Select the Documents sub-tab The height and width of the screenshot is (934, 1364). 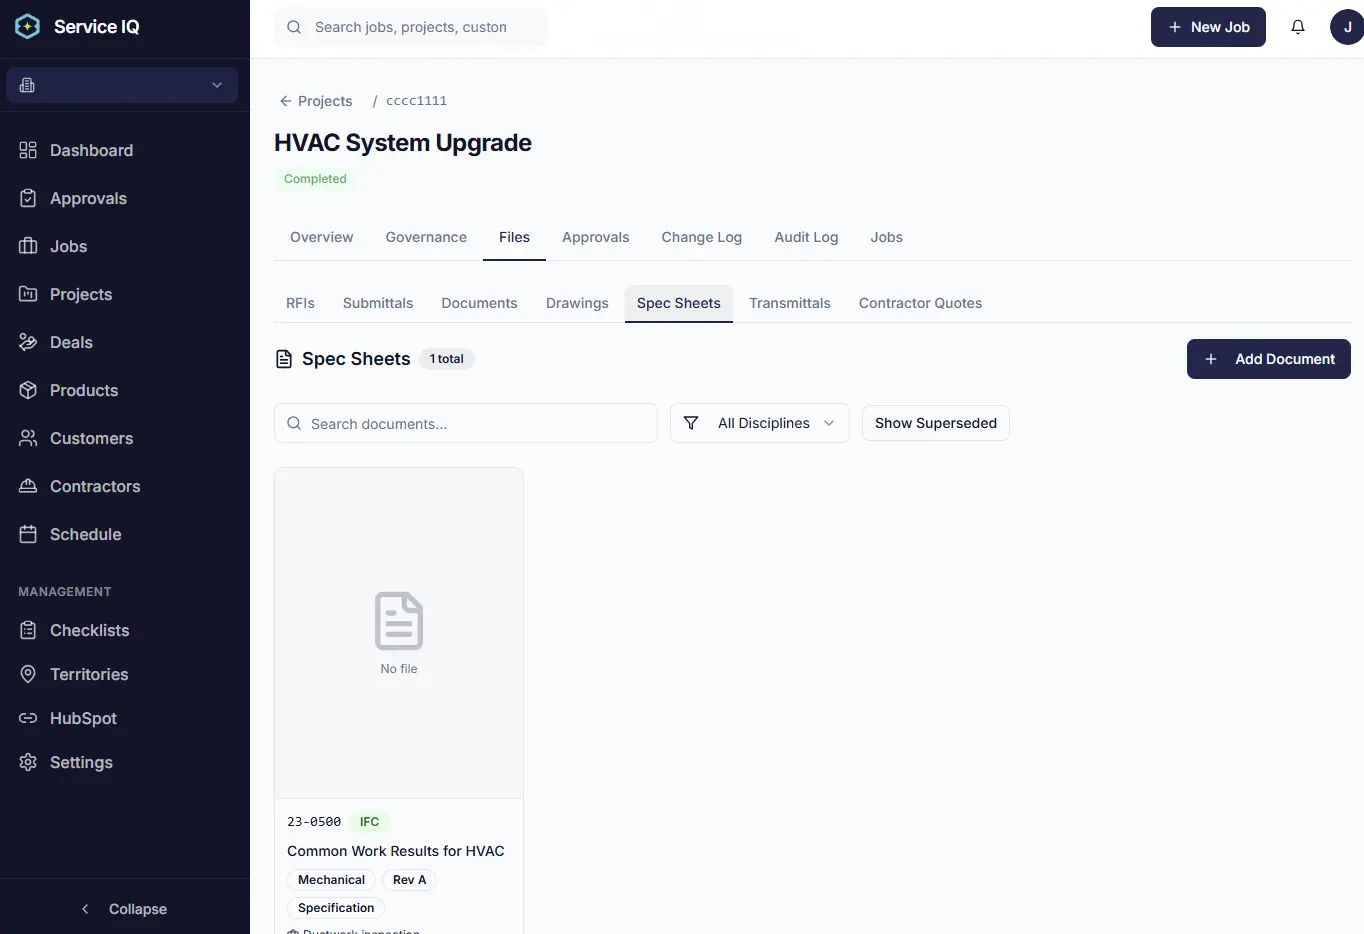coord(479,303)
